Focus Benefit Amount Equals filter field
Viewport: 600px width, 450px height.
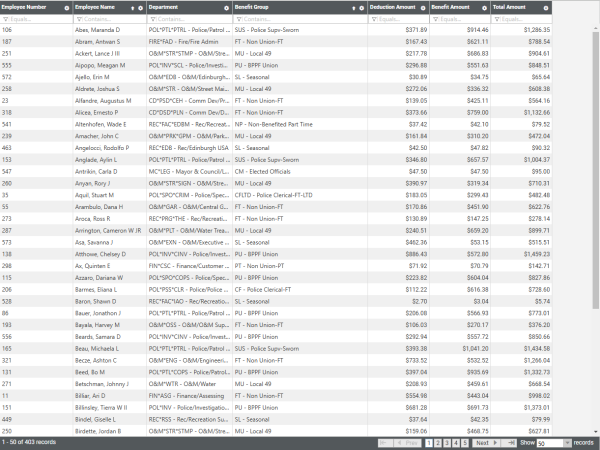(464, 19)
